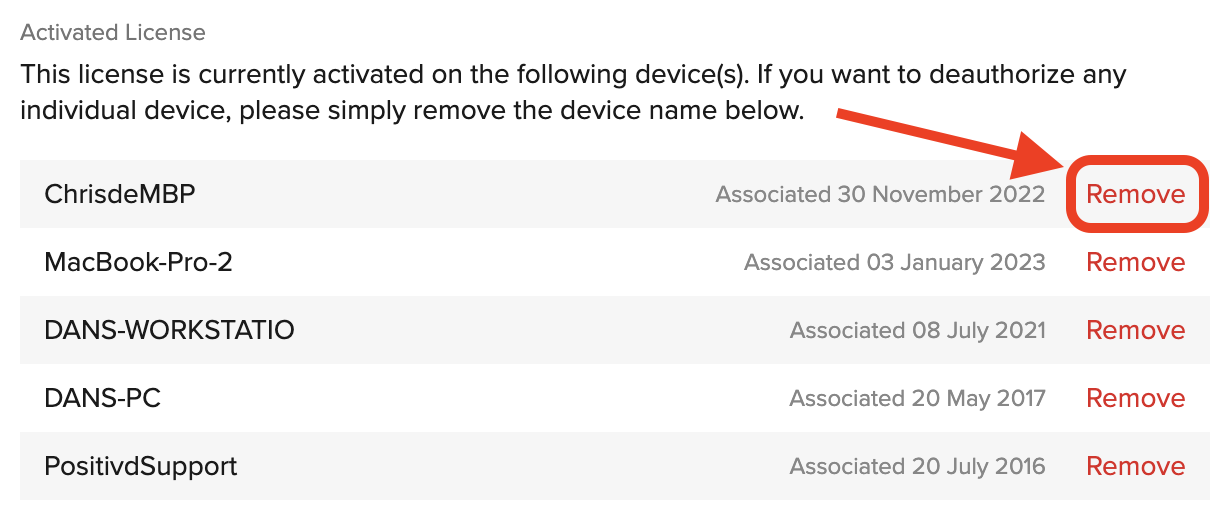Select the MacBook-Pro-2 device name

[139, 262]
